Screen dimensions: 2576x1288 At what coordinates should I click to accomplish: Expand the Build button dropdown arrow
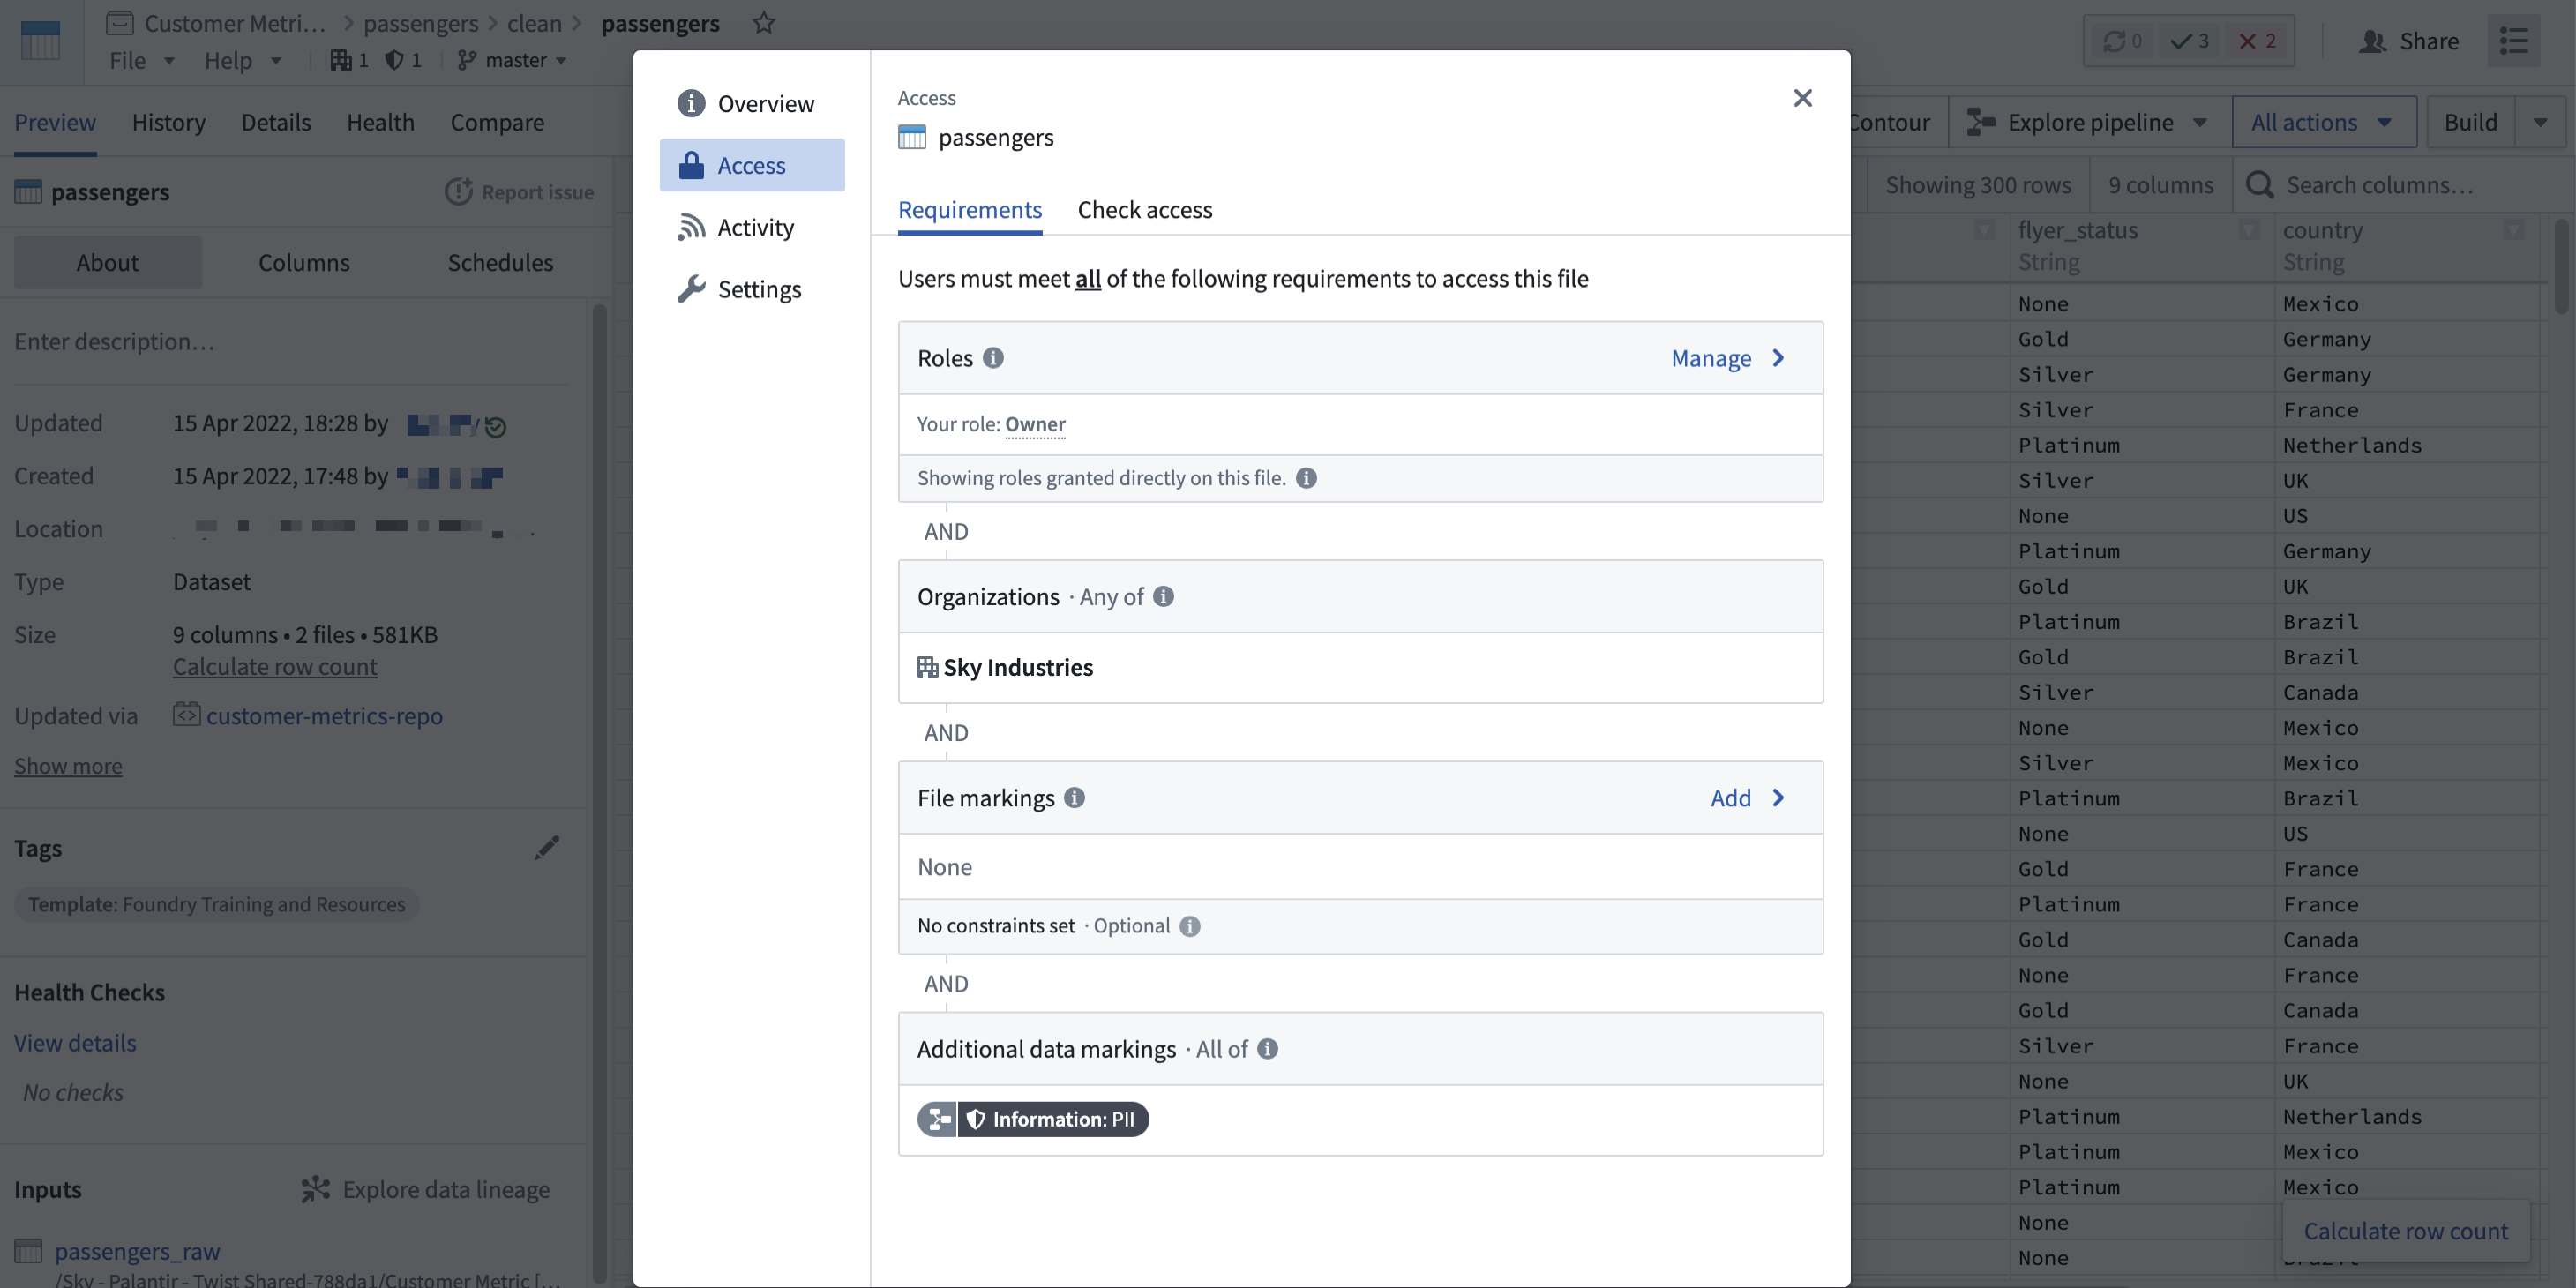coord(2540,122)
